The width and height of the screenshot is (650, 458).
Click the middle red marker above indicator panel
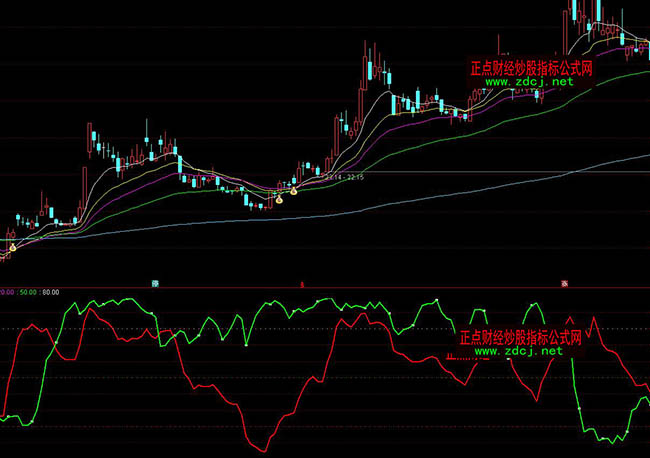coord(303,285)
